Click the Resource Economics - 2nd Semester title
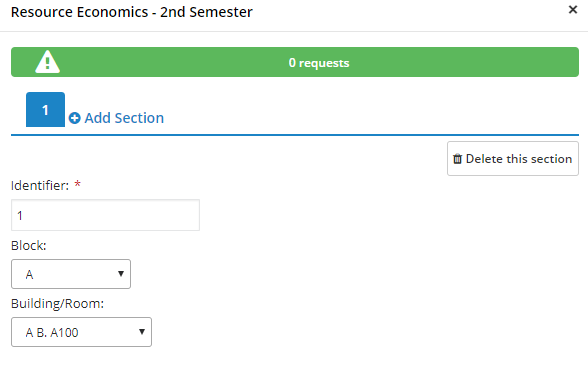Screen dimensions: 588x365 click(132, 12)
